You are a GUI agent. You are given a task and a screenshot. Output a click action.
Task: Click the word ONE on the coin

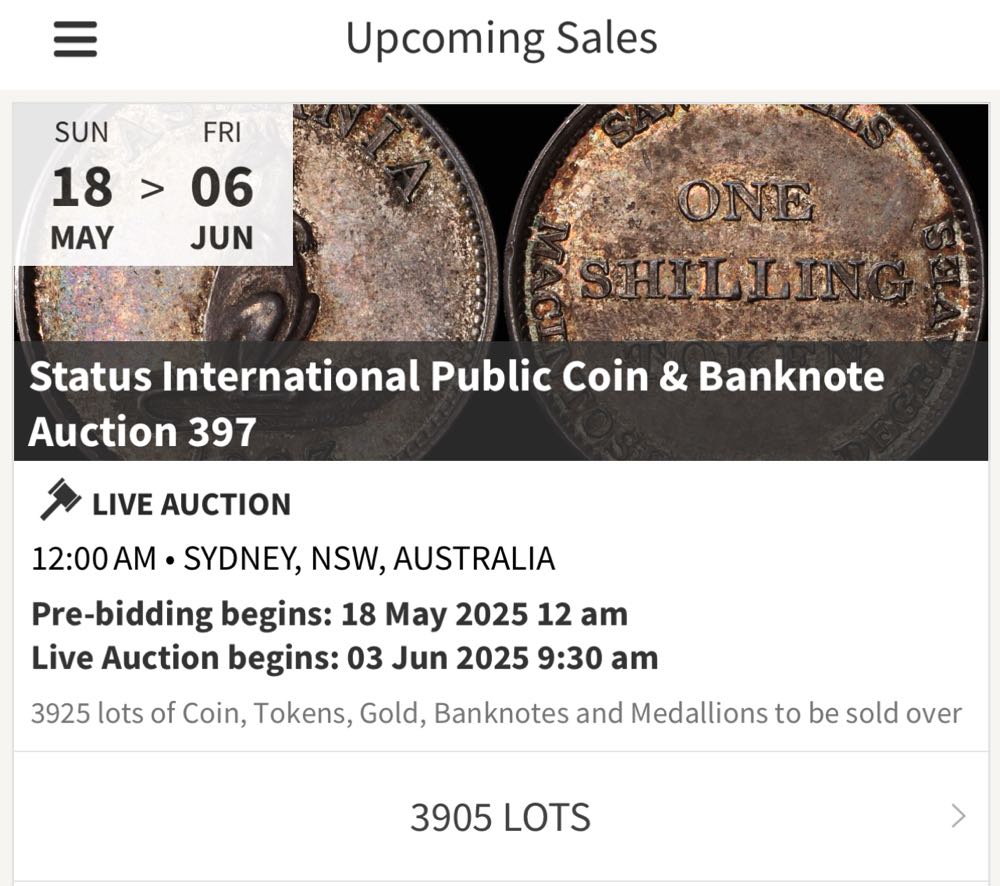point(745,203)
